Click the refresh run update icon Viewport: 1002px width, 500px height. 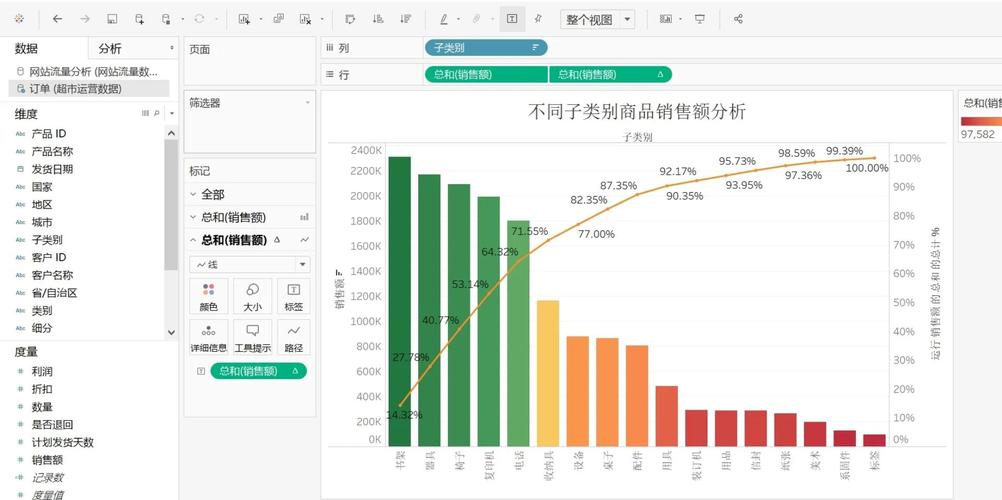tap(199, 19)
